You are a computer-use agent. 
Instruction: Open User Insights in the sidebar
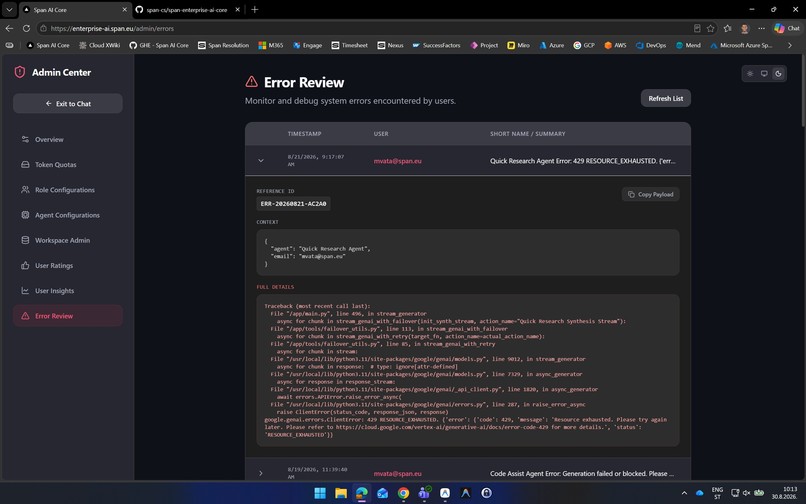(67, 291)
